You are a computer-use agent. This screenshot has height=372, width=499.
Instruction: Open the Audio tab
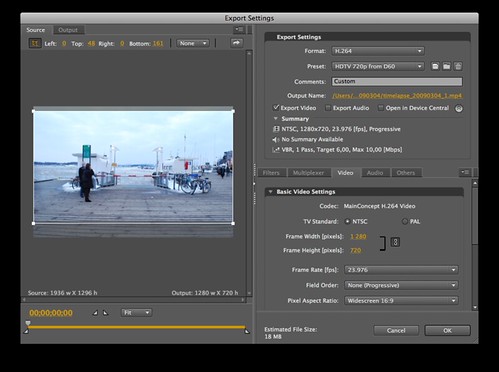[x=375, y=173]
